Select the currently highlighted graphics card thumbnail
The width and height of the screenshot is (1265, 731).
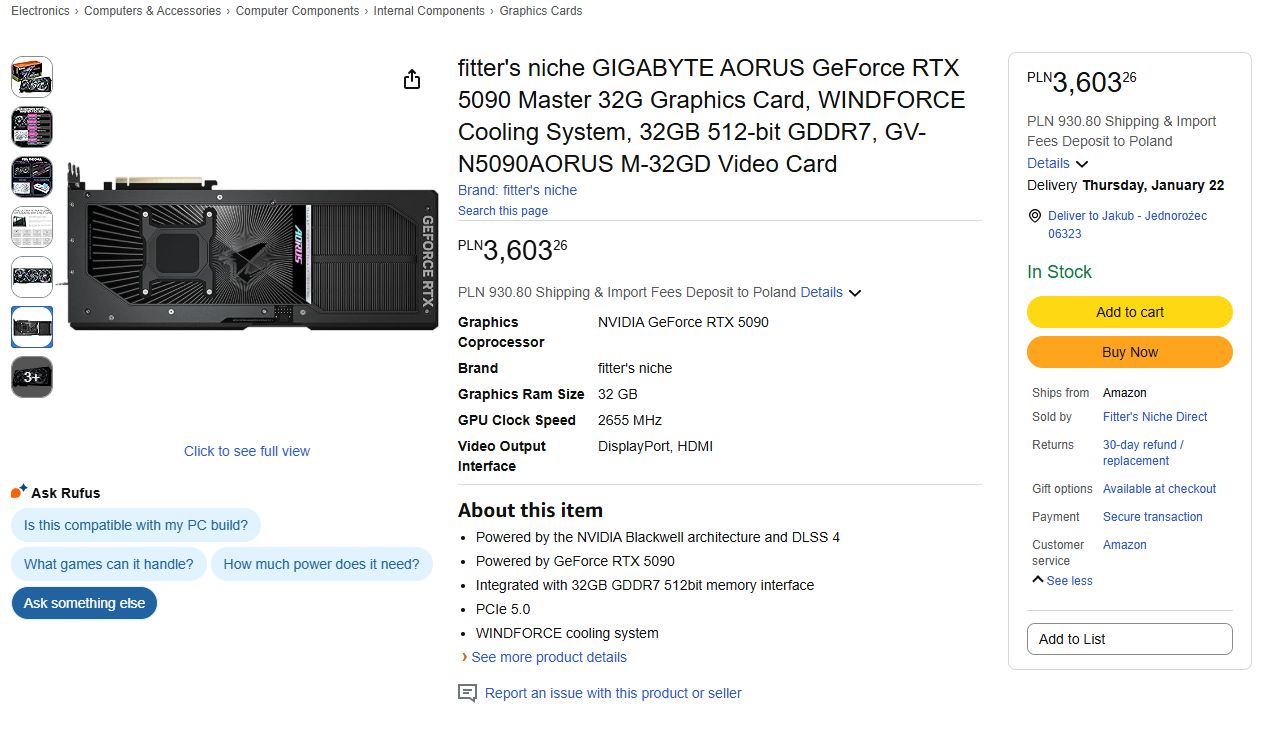click(x=31, y=327)
